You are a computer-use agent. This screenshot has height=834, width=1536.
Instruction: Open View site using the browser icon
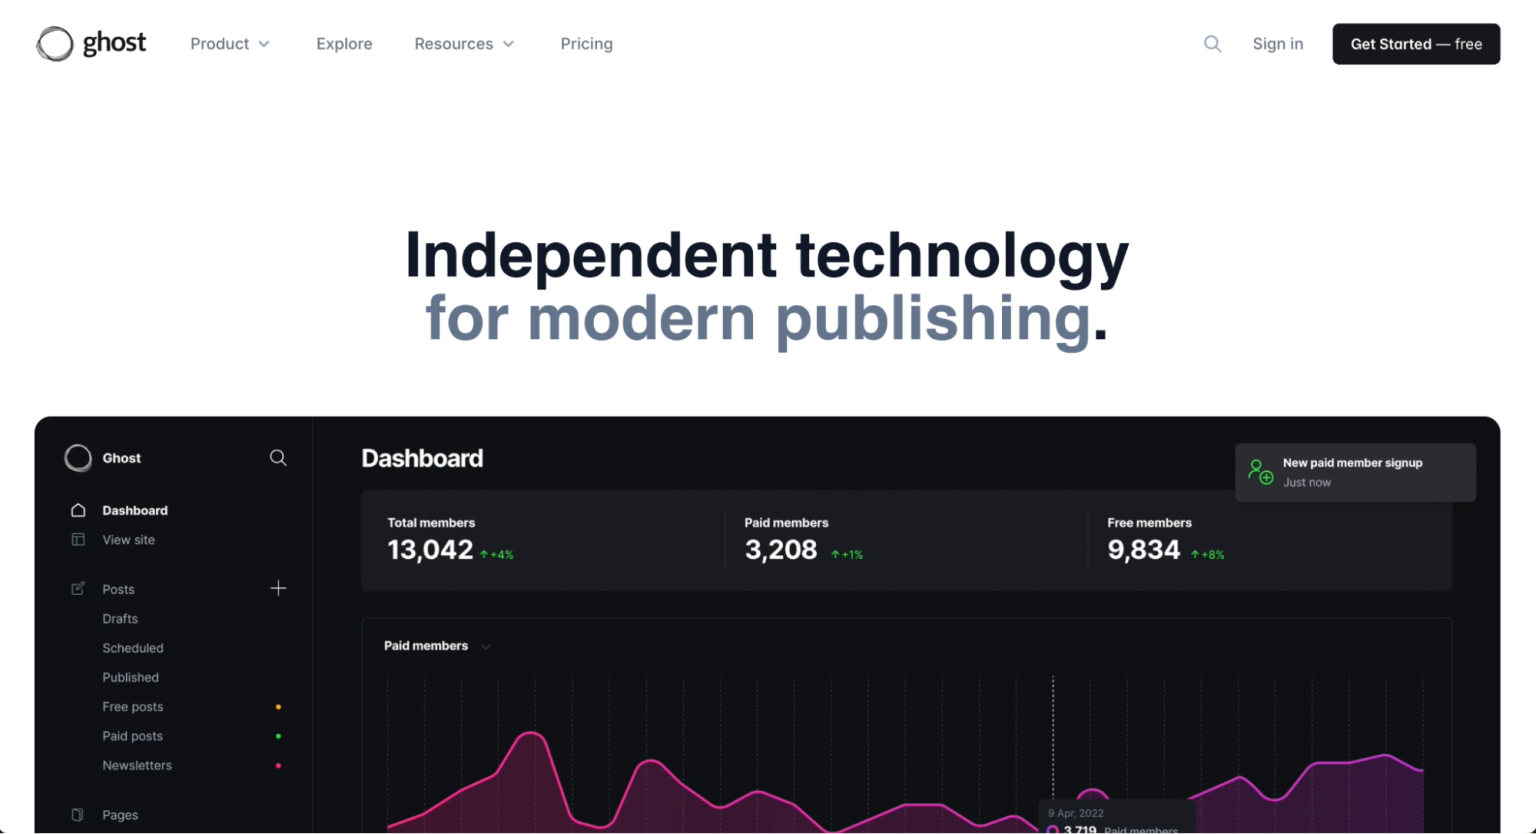(78, 540)
